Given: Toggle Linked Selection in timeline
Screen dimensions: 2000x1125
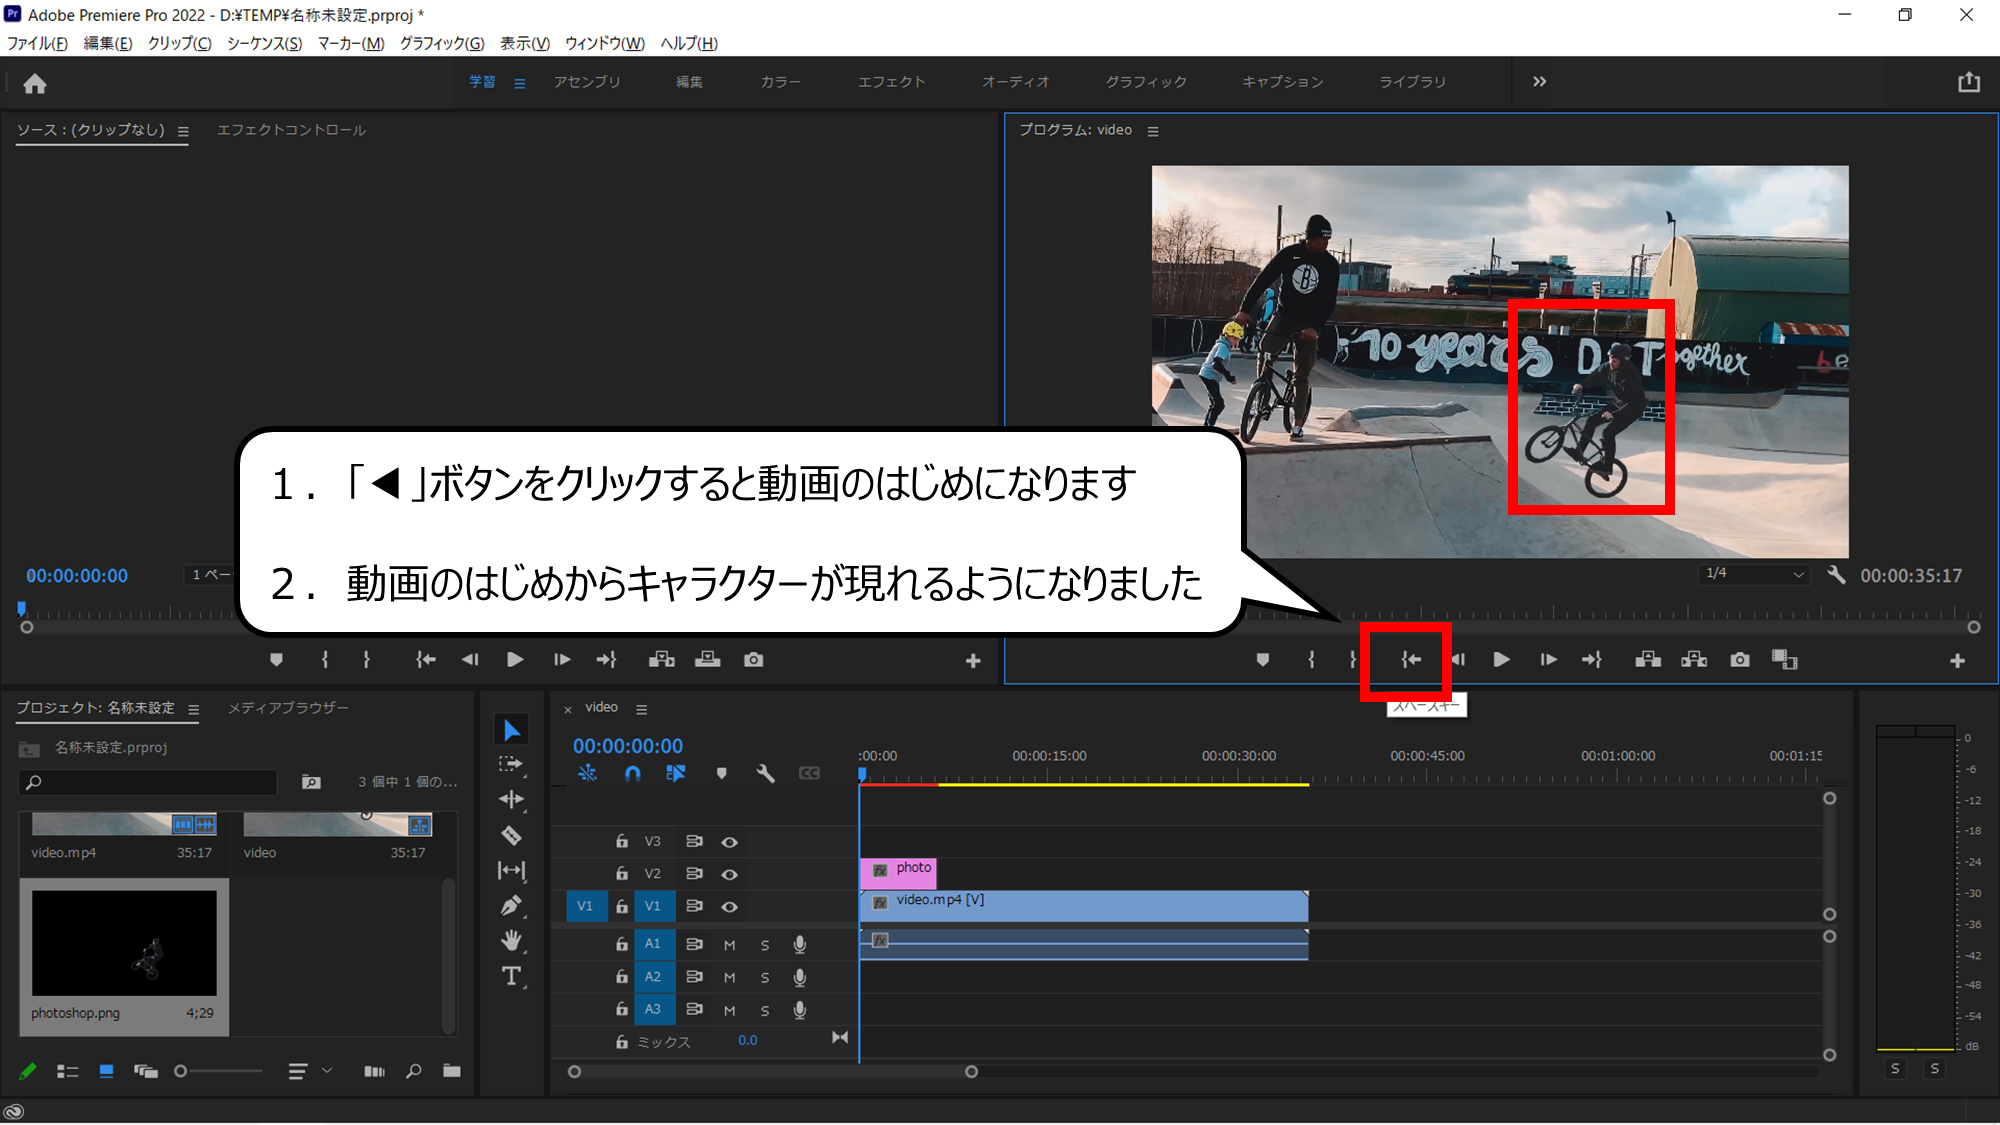Looking at the screenshot, I should (x=676, y=773).
